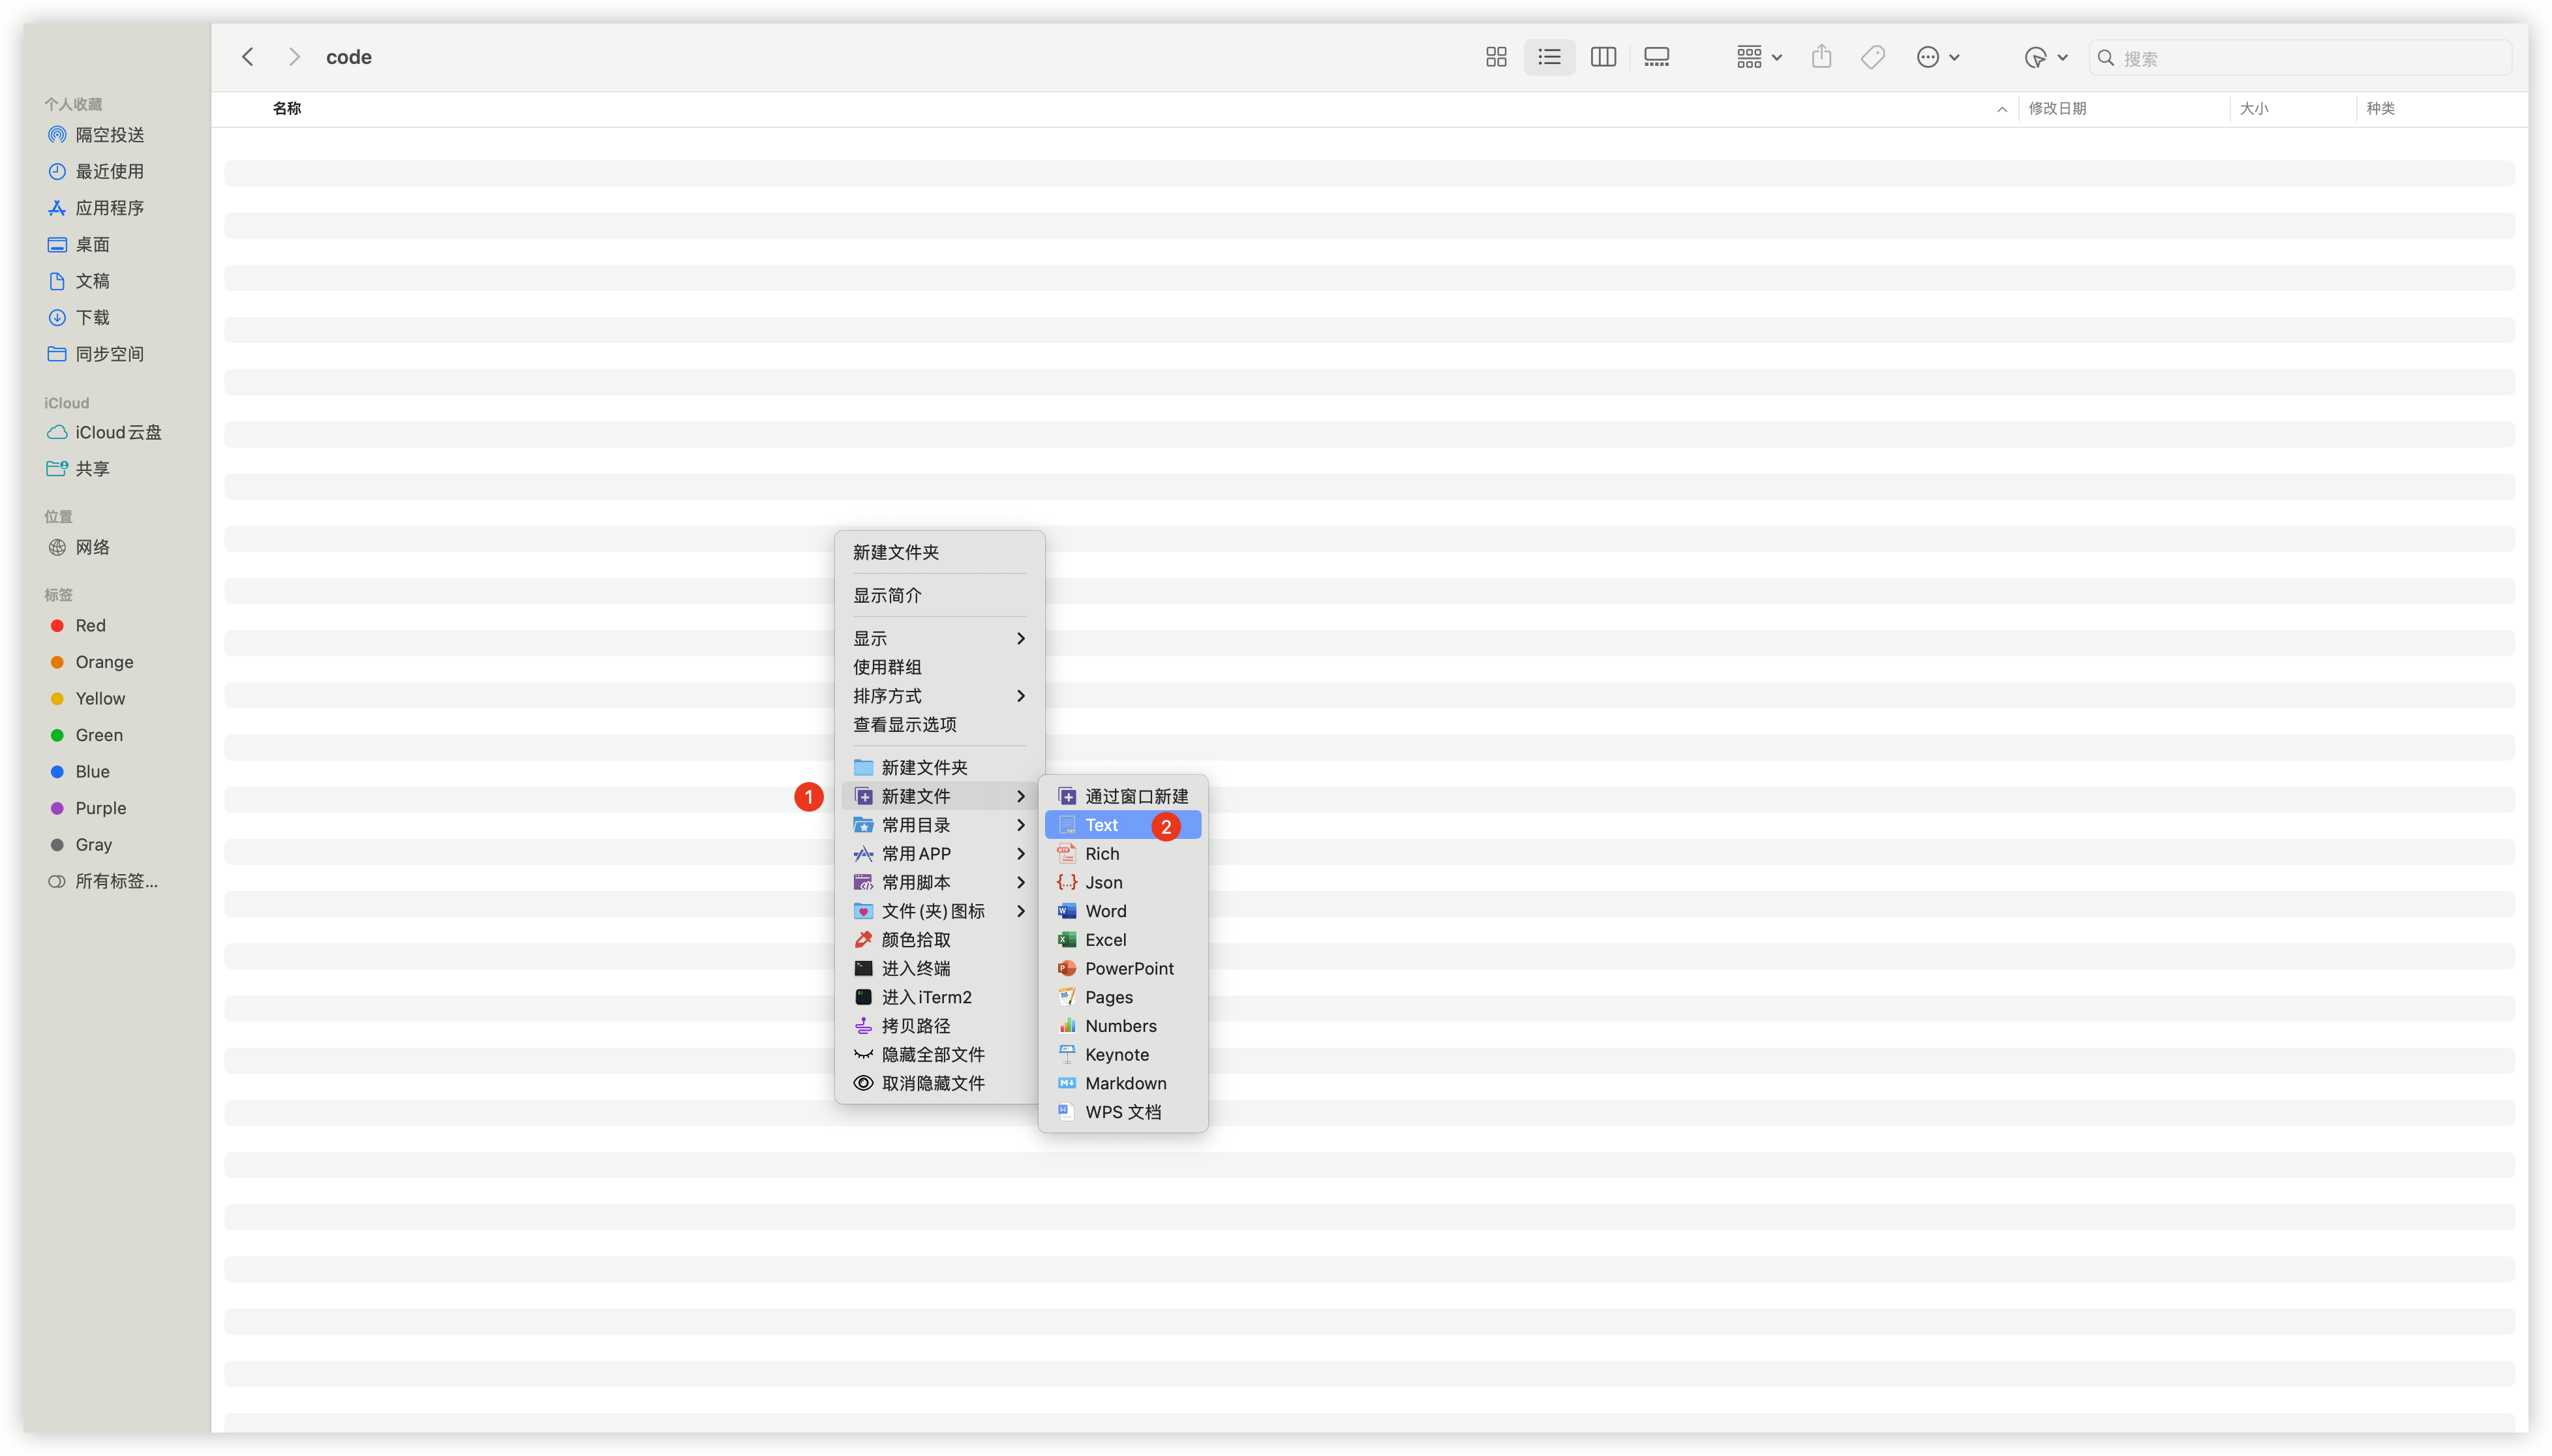Switch to column view layout

[x=1603, y=57]
